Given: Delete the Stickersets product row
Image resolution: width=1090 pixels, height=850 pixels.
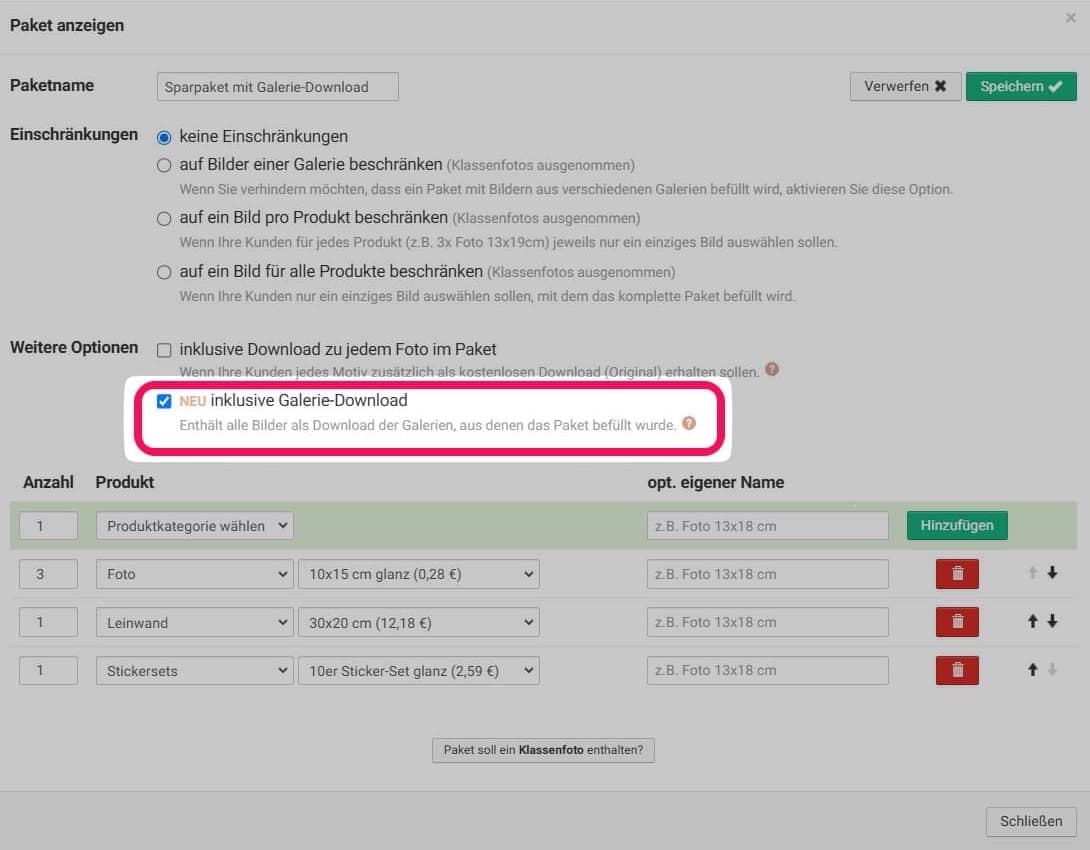Looking at the screenshot, I should [957, 670].
